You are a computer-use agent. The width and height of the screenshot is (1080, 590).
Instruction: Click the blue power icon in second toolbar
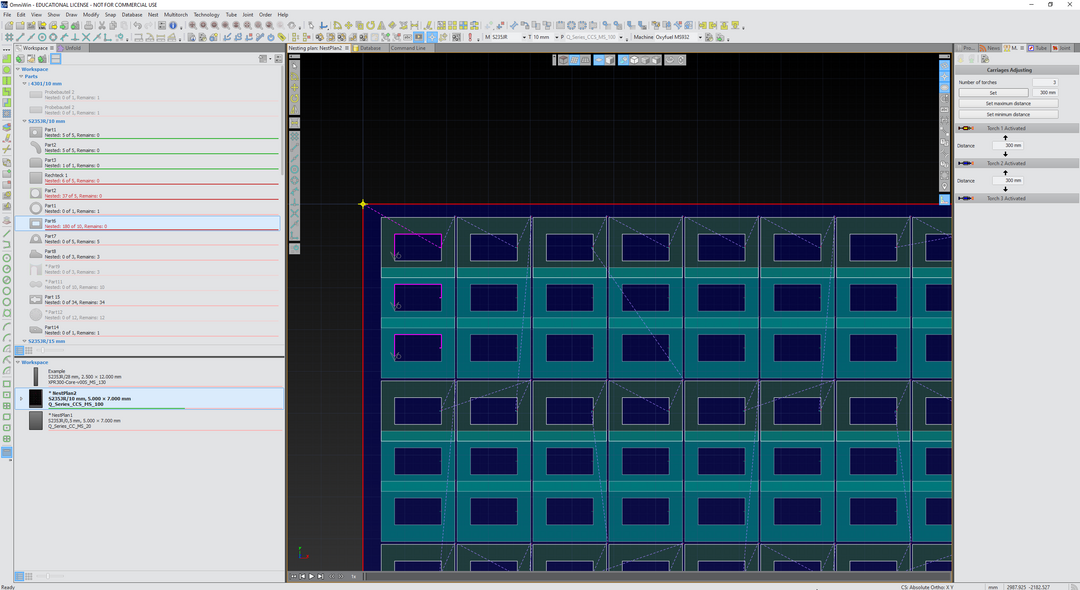click(x=271, y=36)
